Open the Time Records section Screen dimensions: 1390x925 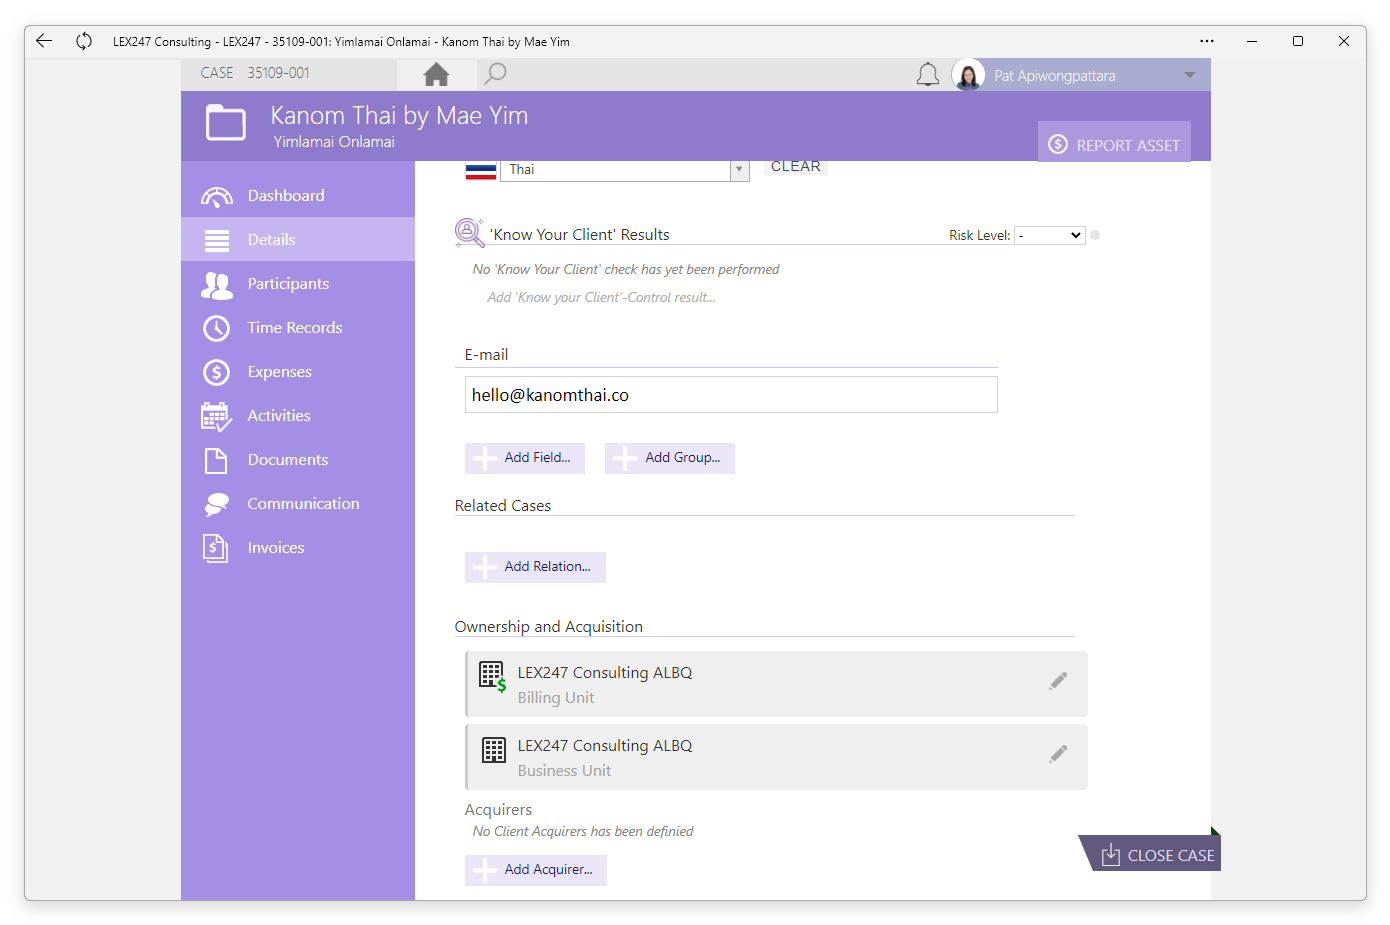tap(298, 327)
